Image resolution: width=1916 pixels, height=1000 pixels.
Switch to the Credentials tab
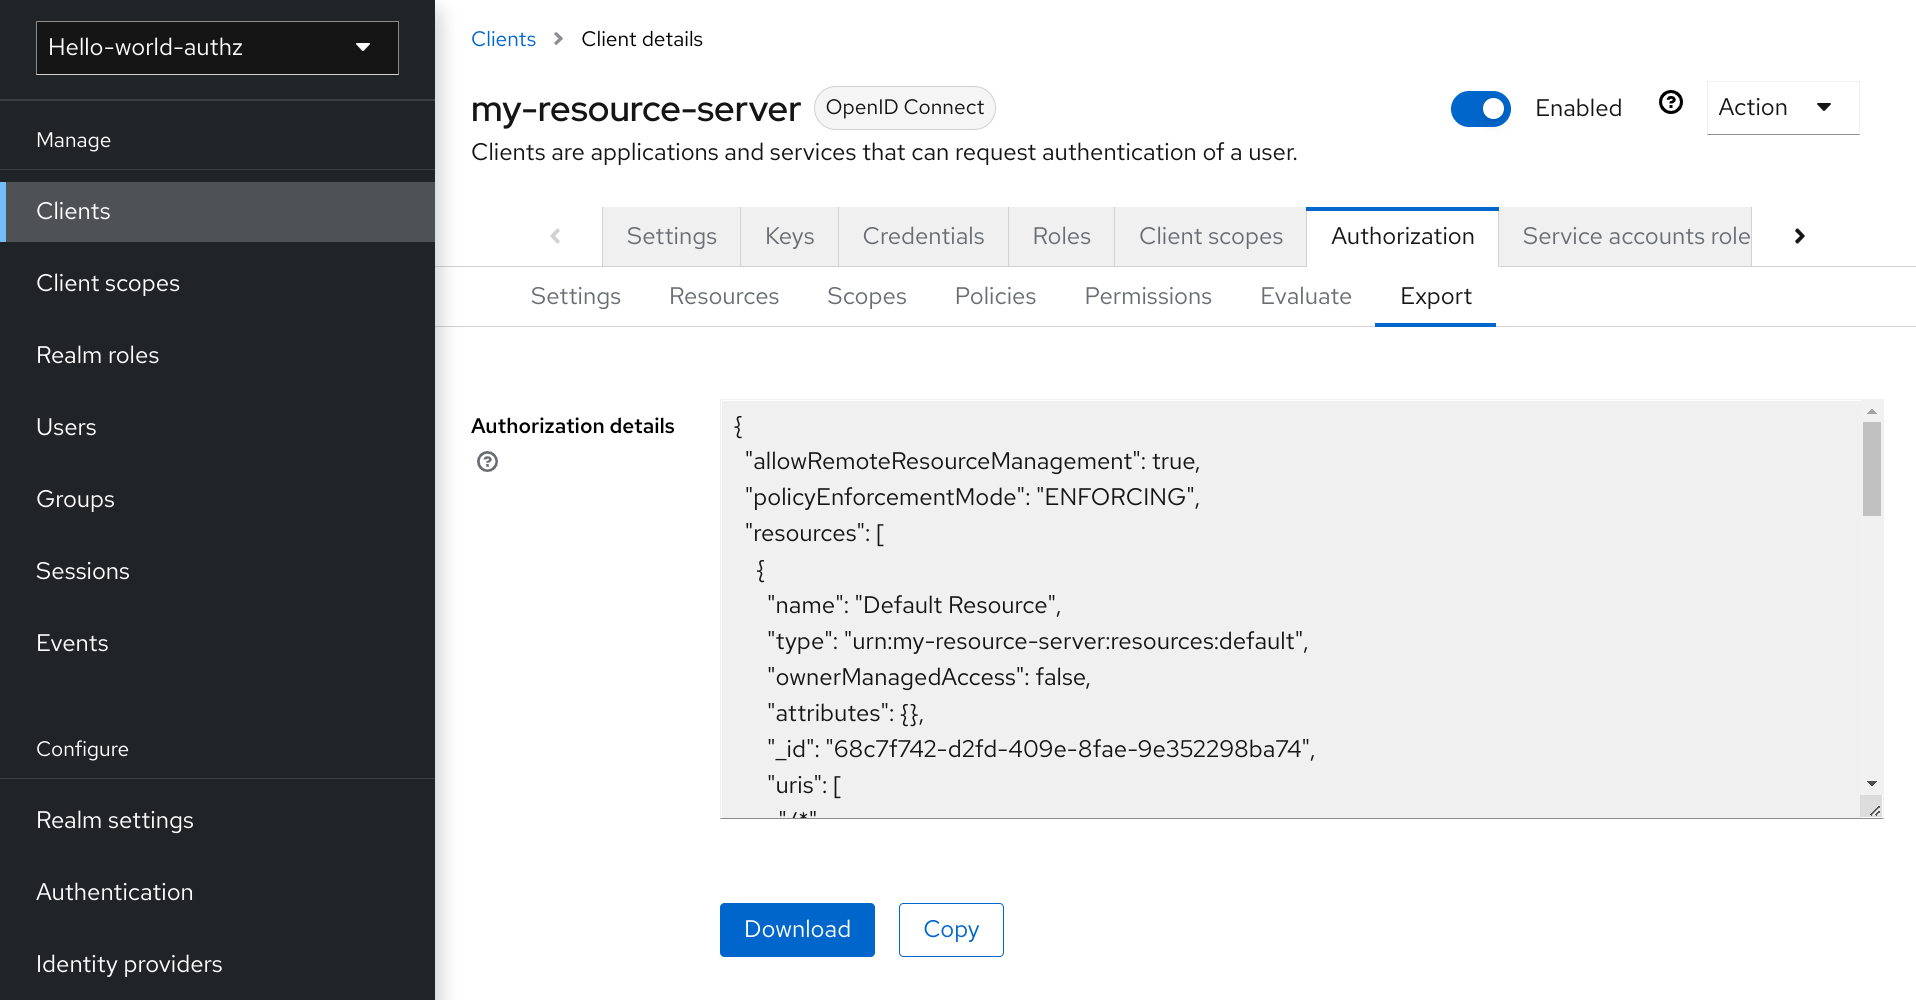point(922,236)
